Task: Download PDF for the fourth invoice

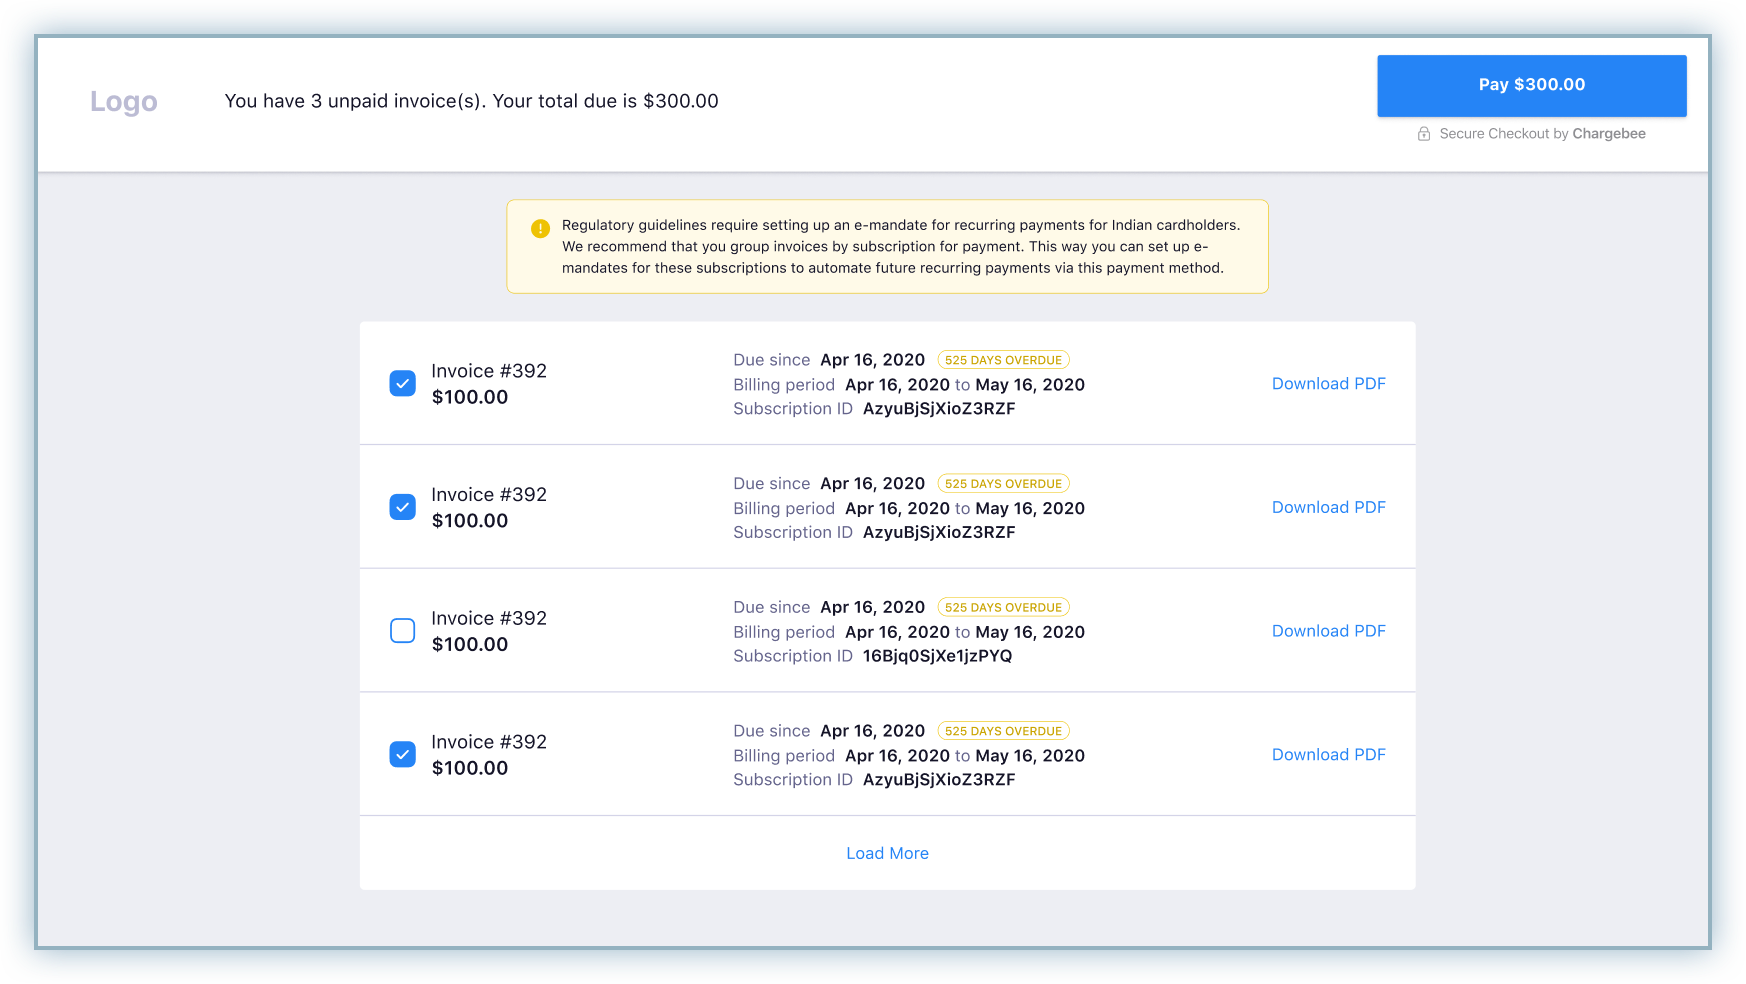Action: 1329,755
